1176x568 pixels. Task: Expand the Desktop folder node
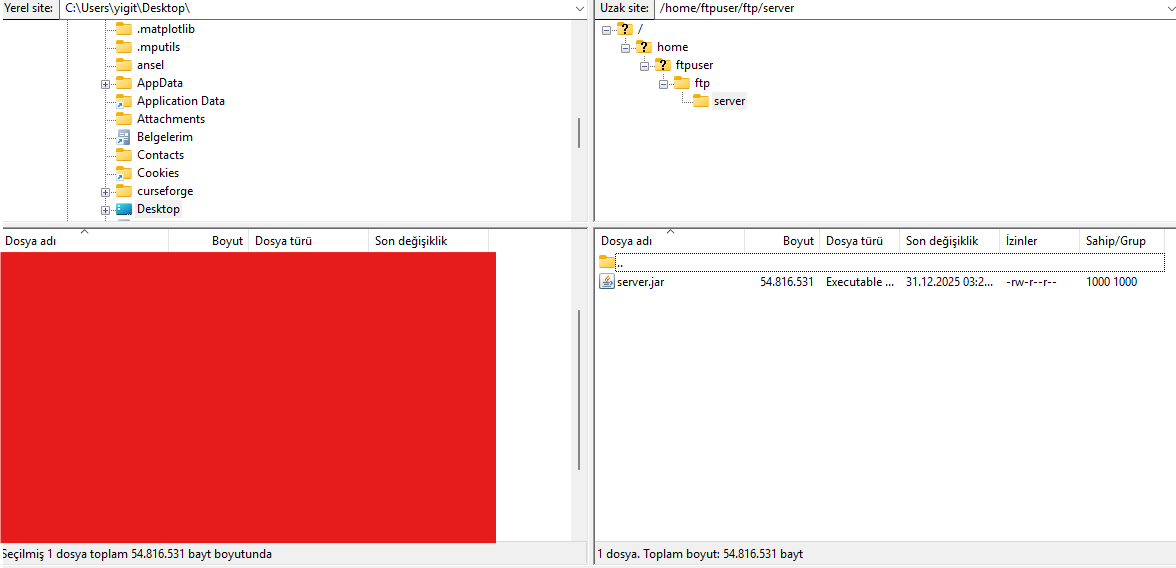click(x=105, y=210)
